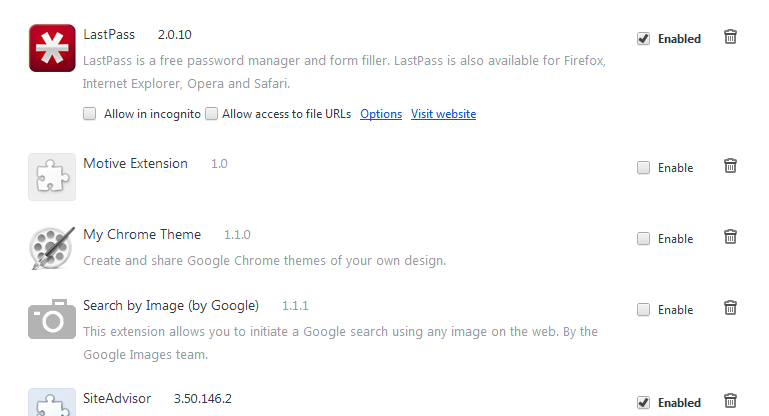Click SiteAdvisor version 3.50.146.2
Screen dimensions: 769x416
click(x=203, y=399)
